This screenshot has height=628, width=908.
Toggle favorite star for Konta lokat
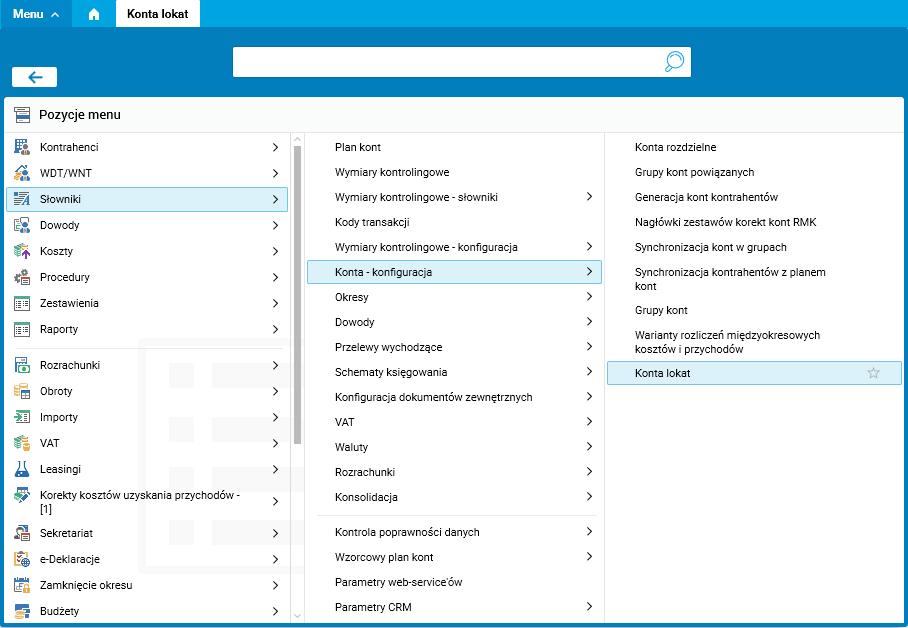(873, 373)
